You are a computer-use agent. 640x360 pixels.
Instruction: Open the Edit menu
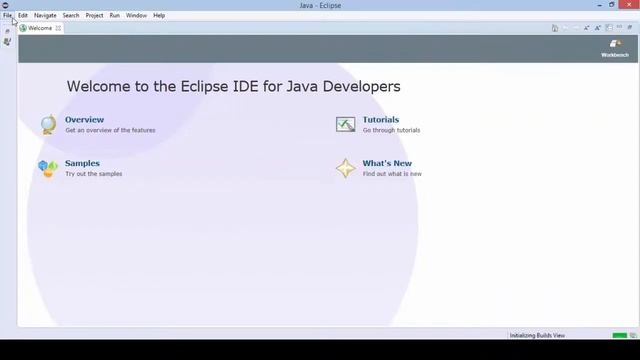tap(23, 16)
